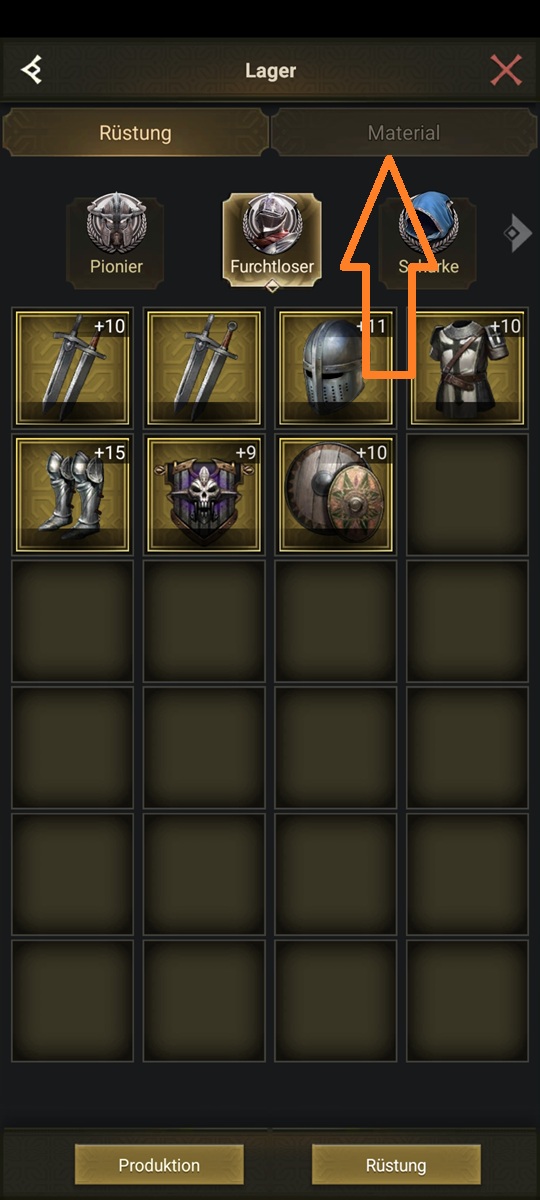Select the +10 twin swords item
540x1200 pixels.
[72, 367]
